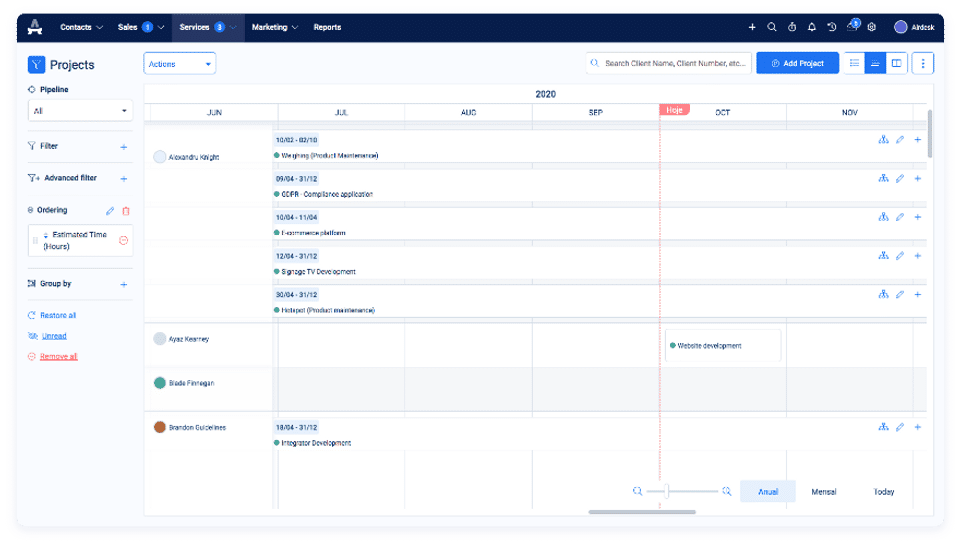The height and width of the screenshot is (545, 960).
Task: Click the Unread link
Action: click(54, 336)
